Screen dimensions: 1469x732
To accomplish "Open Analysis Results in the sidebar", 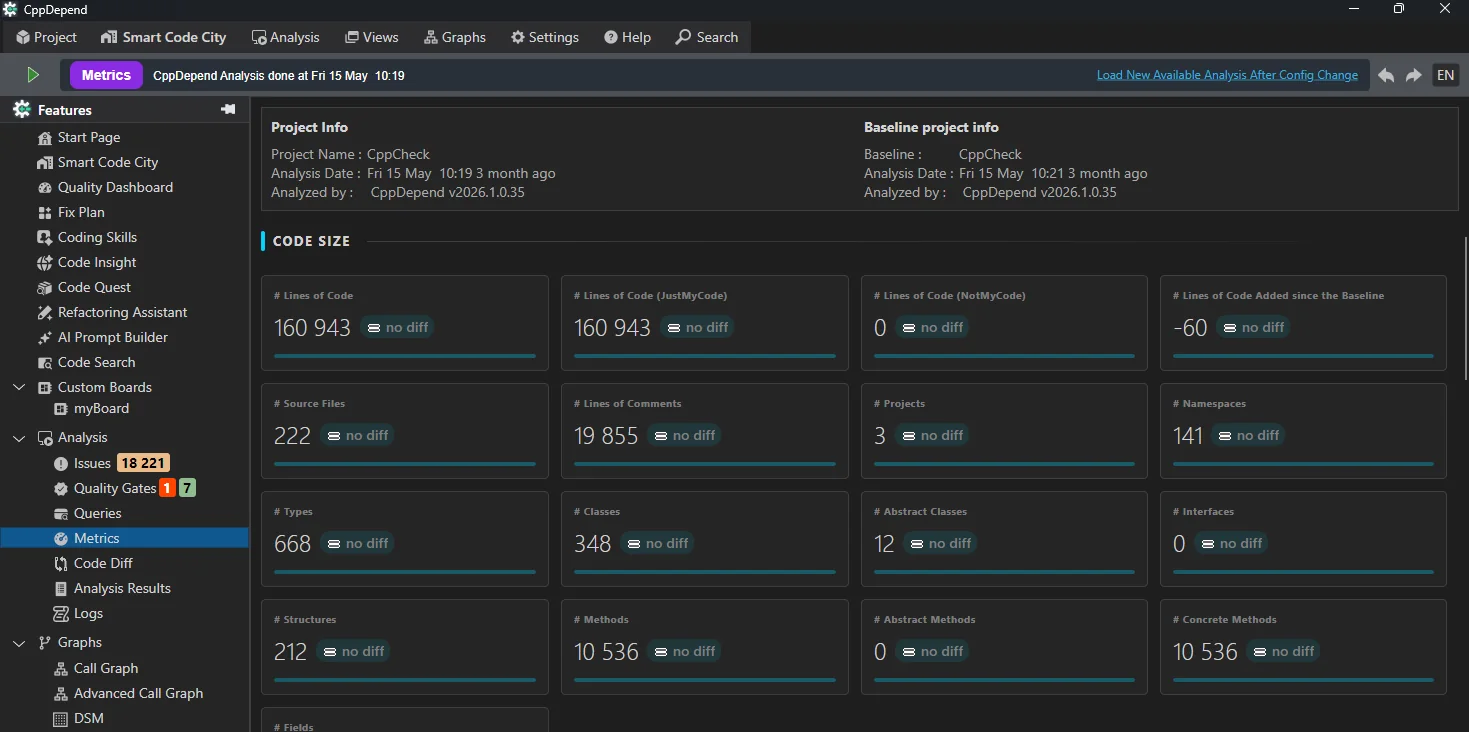I will (122, 588).
